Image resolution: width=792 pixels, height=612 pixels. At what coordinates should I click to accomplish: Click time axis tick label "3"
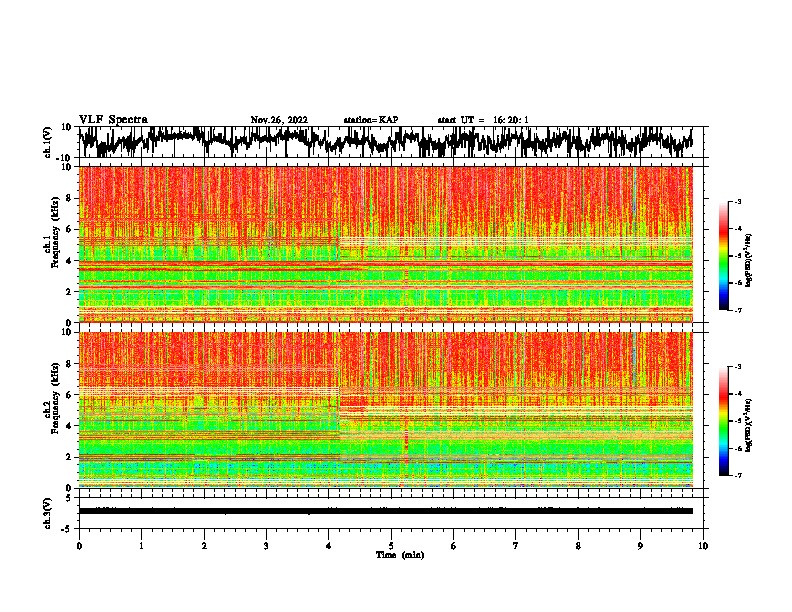(266, 546)
